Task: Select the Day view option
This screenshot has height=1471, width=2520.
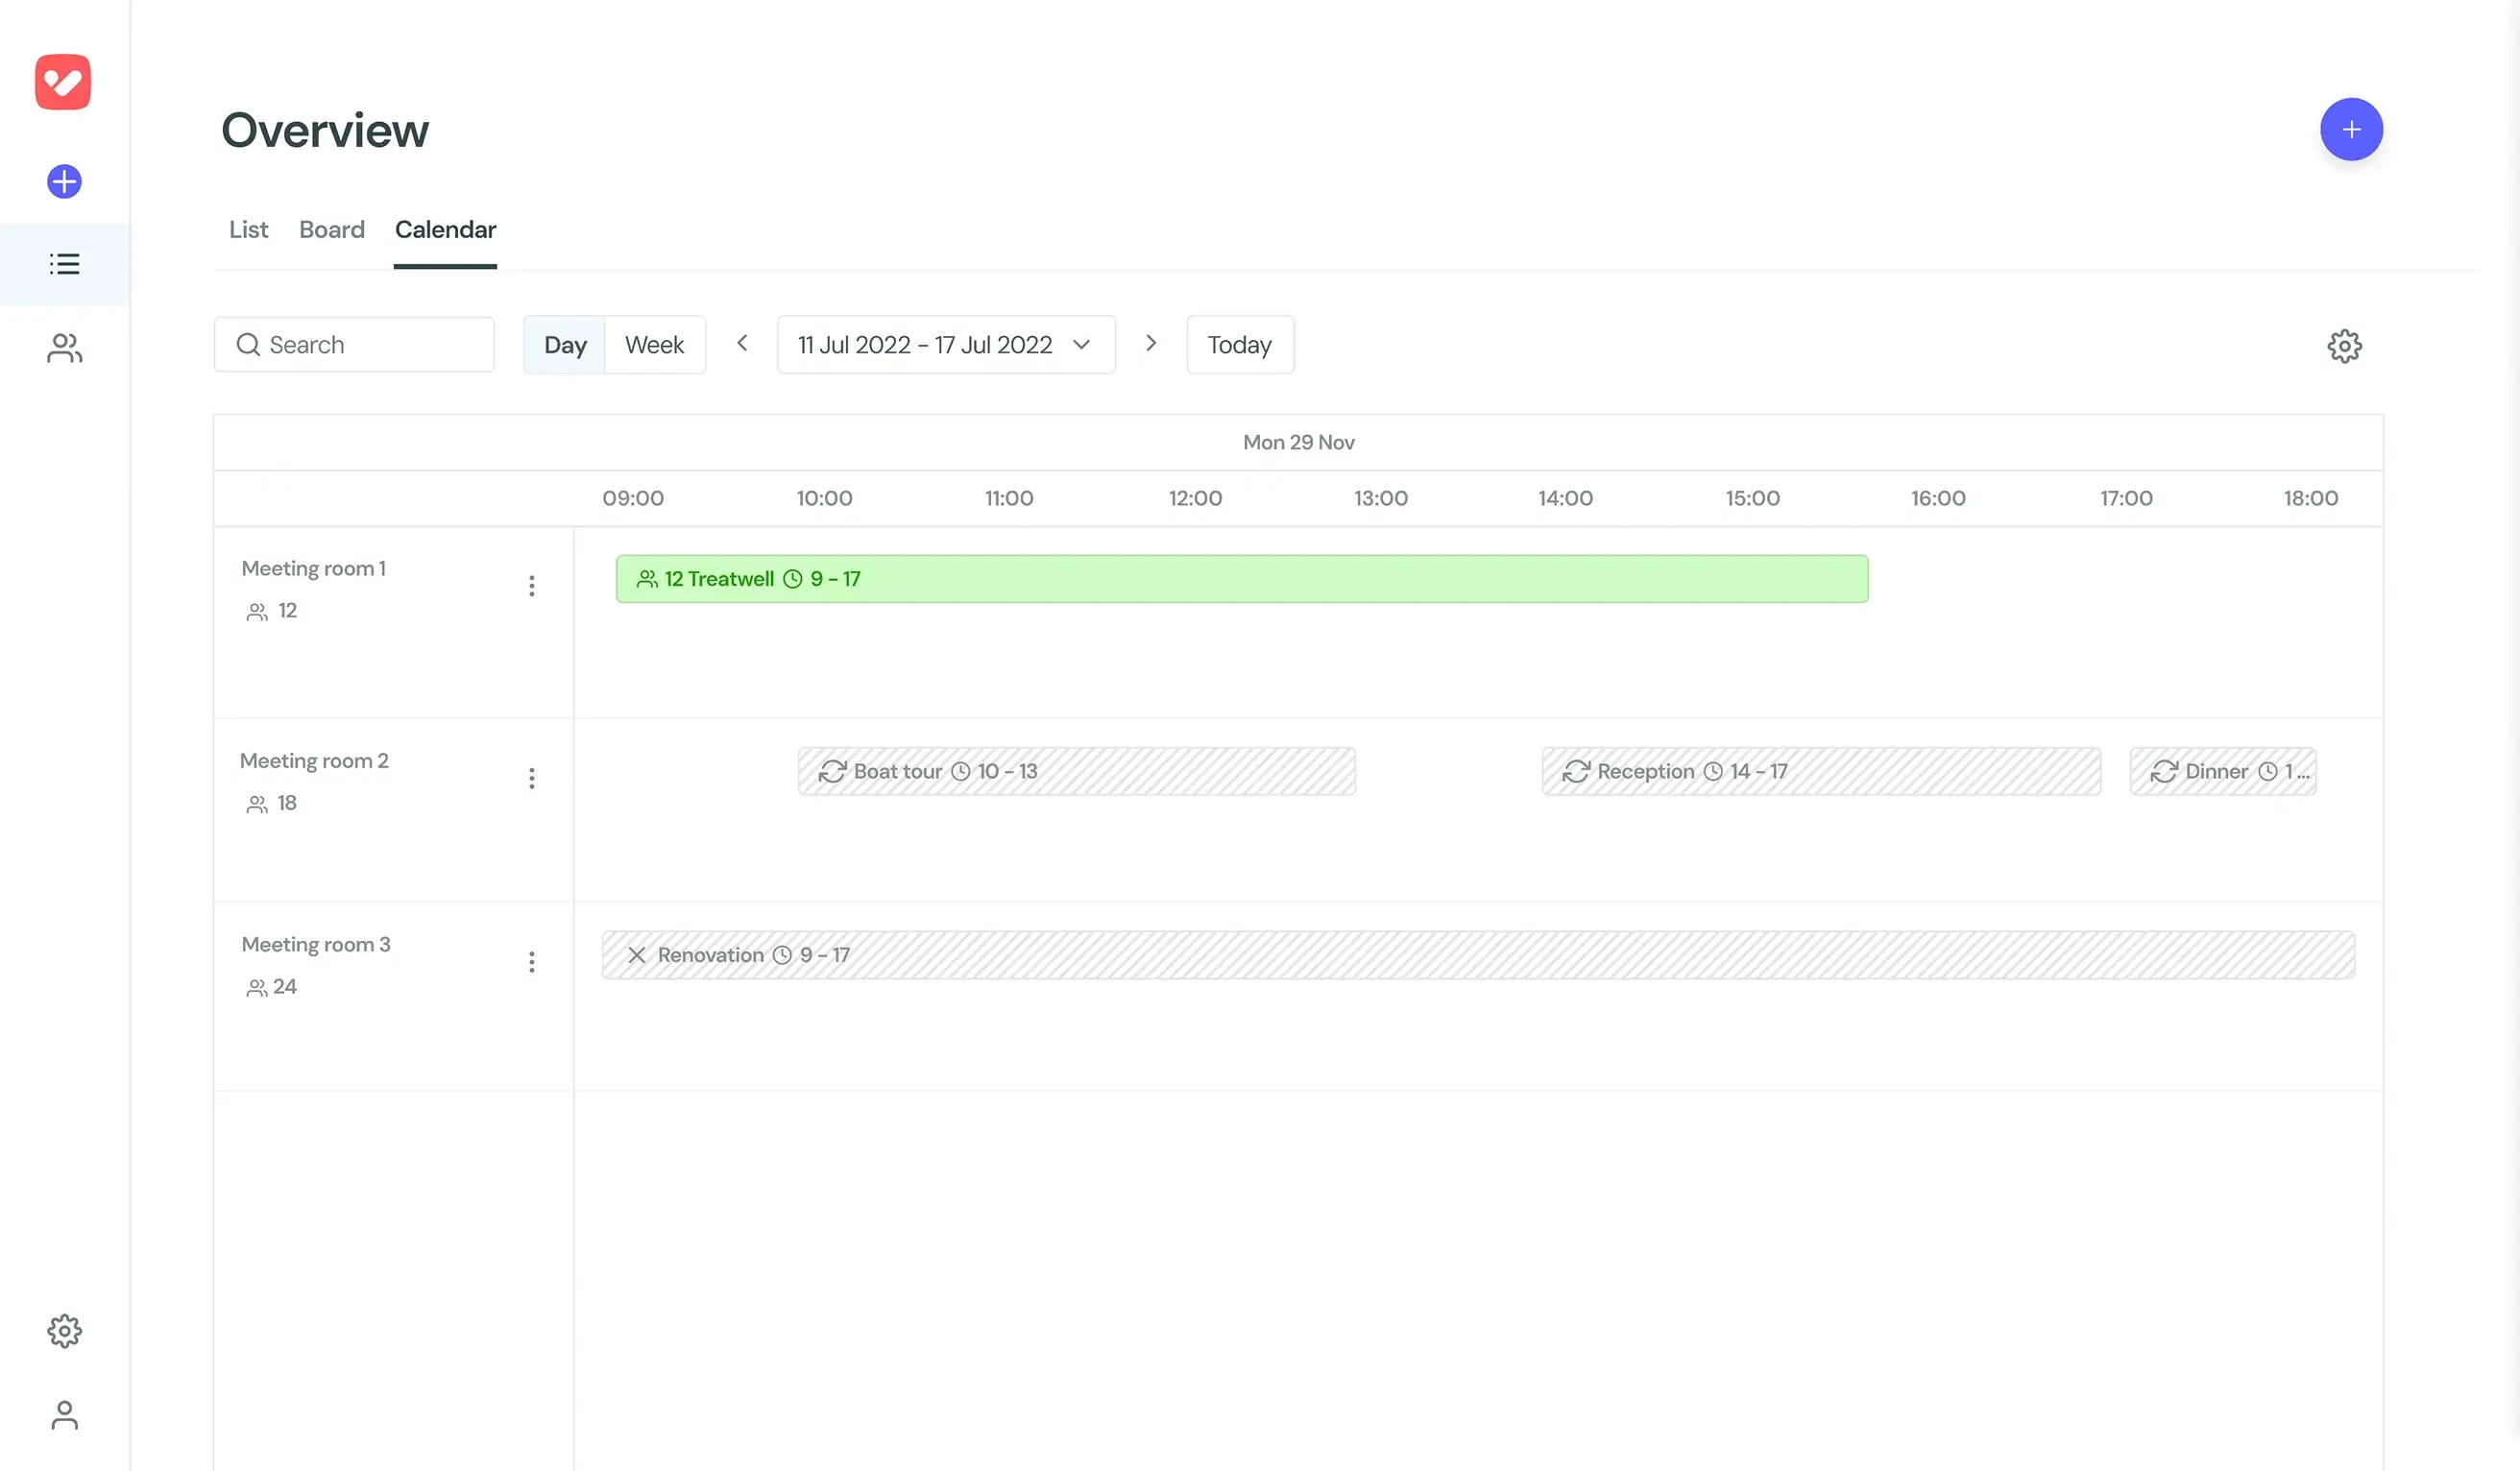Action: pos(565,344)
